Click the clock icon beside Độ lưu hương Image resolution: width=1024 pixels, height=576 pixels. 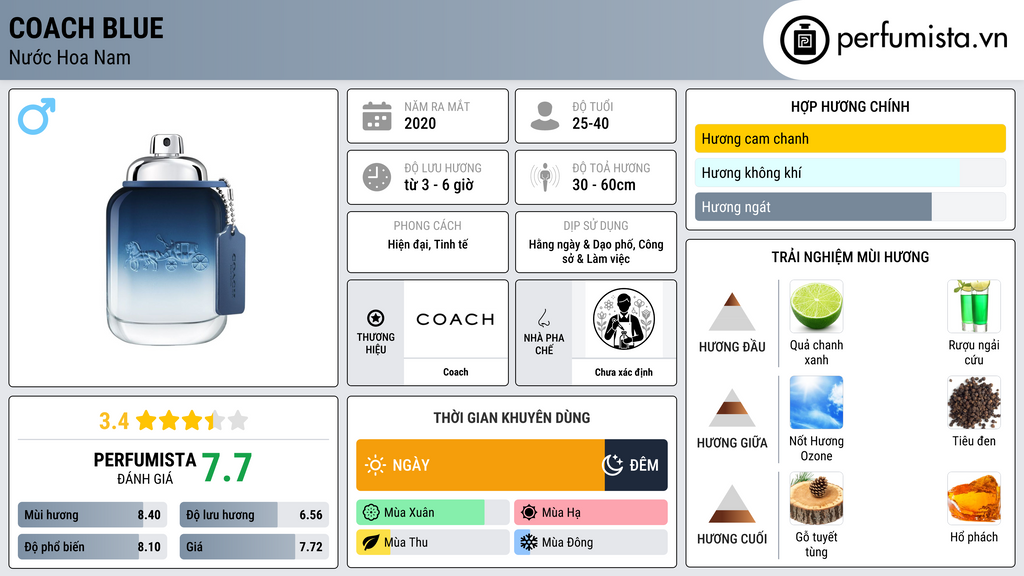[377, 177]
